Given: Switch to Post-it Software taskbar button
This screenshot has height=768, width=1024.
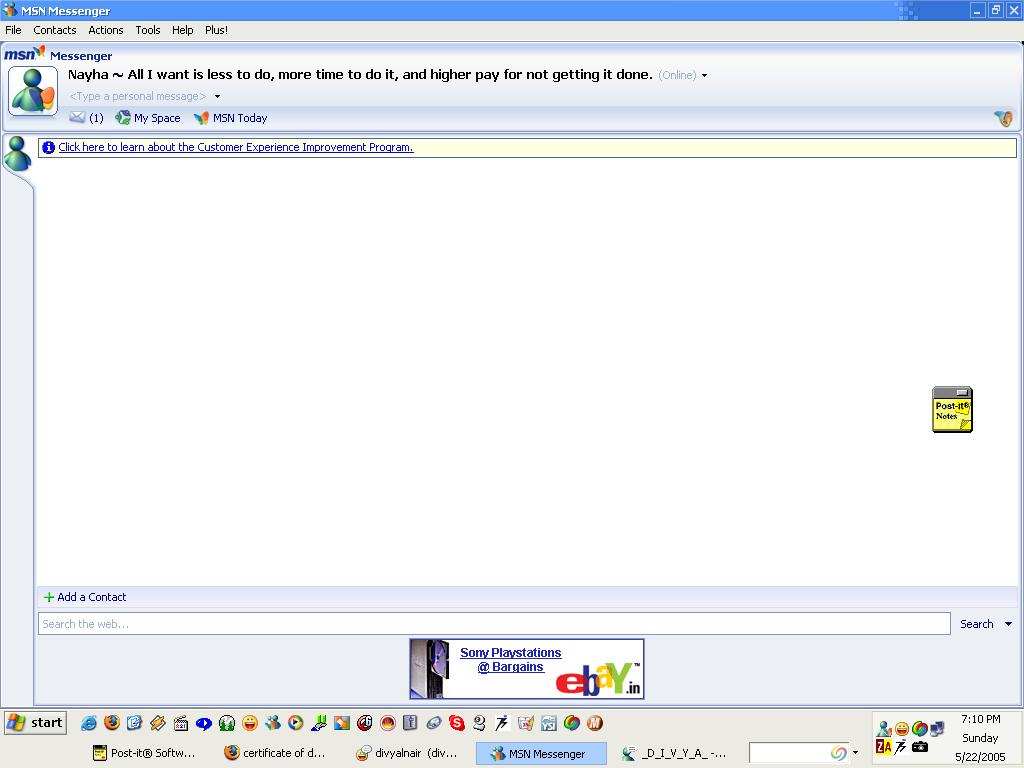Looking at the screenshot, I should tap(145, 753).
